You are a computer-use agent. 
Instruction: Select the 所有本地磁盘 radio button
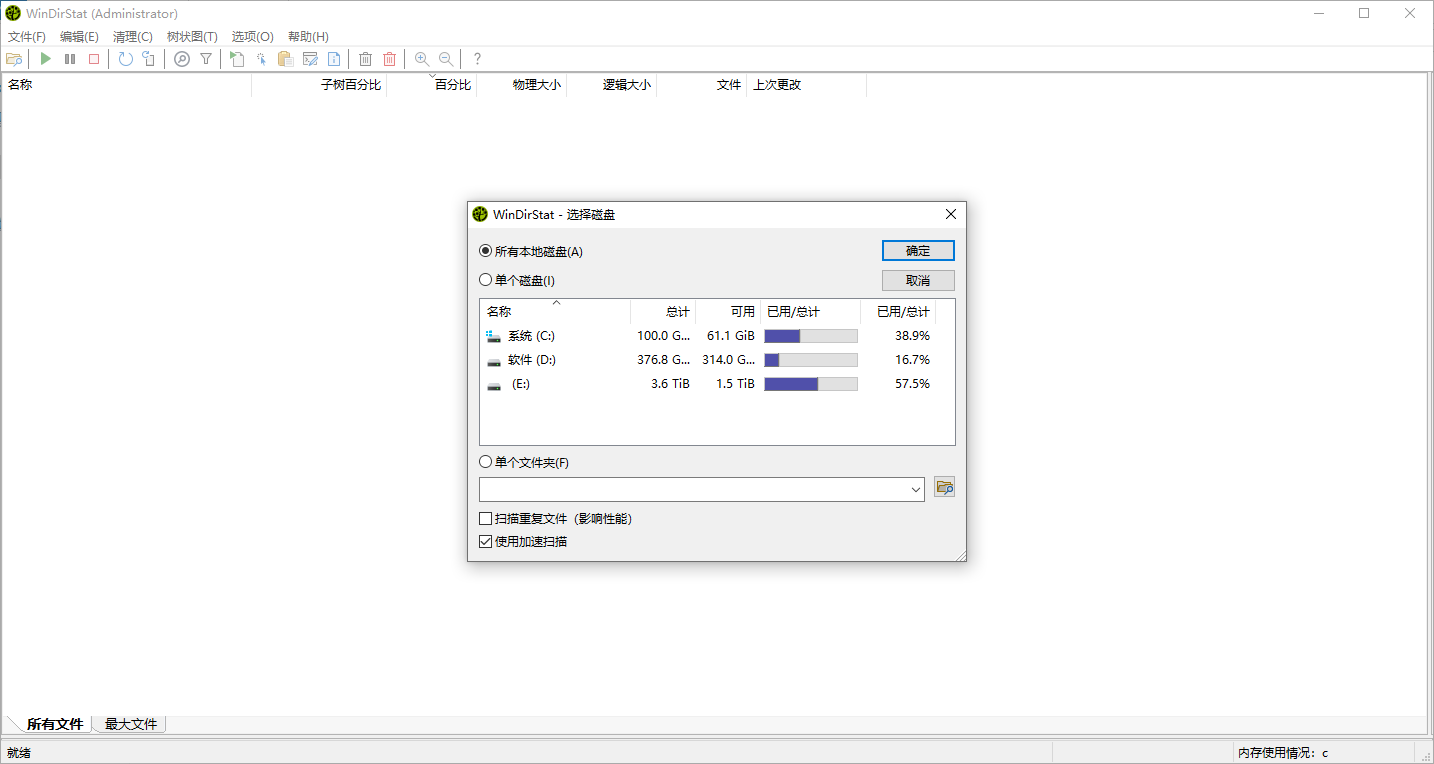(485, 252)
